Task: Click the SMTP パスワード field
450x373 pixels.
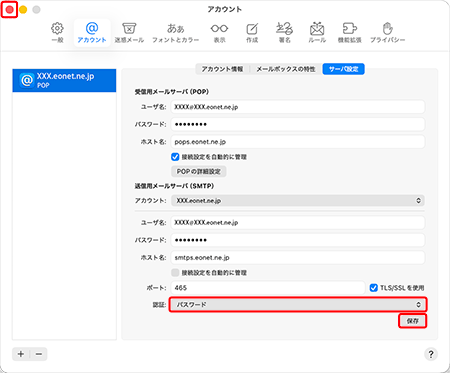Action: [298, 240]
